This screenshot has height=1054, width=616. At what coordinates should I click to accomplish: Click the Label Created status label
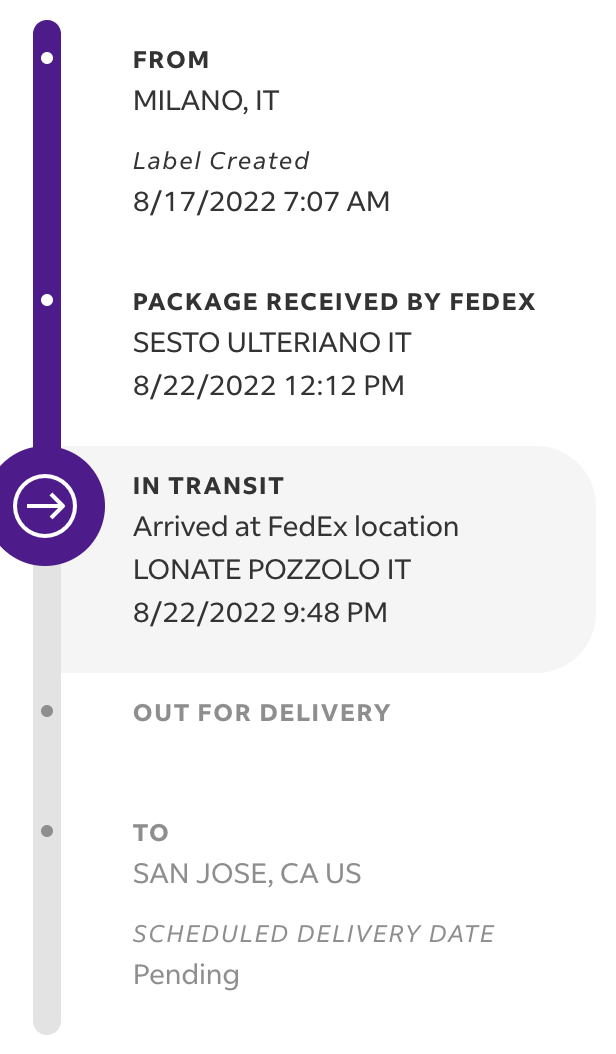[x=221, y=161]
